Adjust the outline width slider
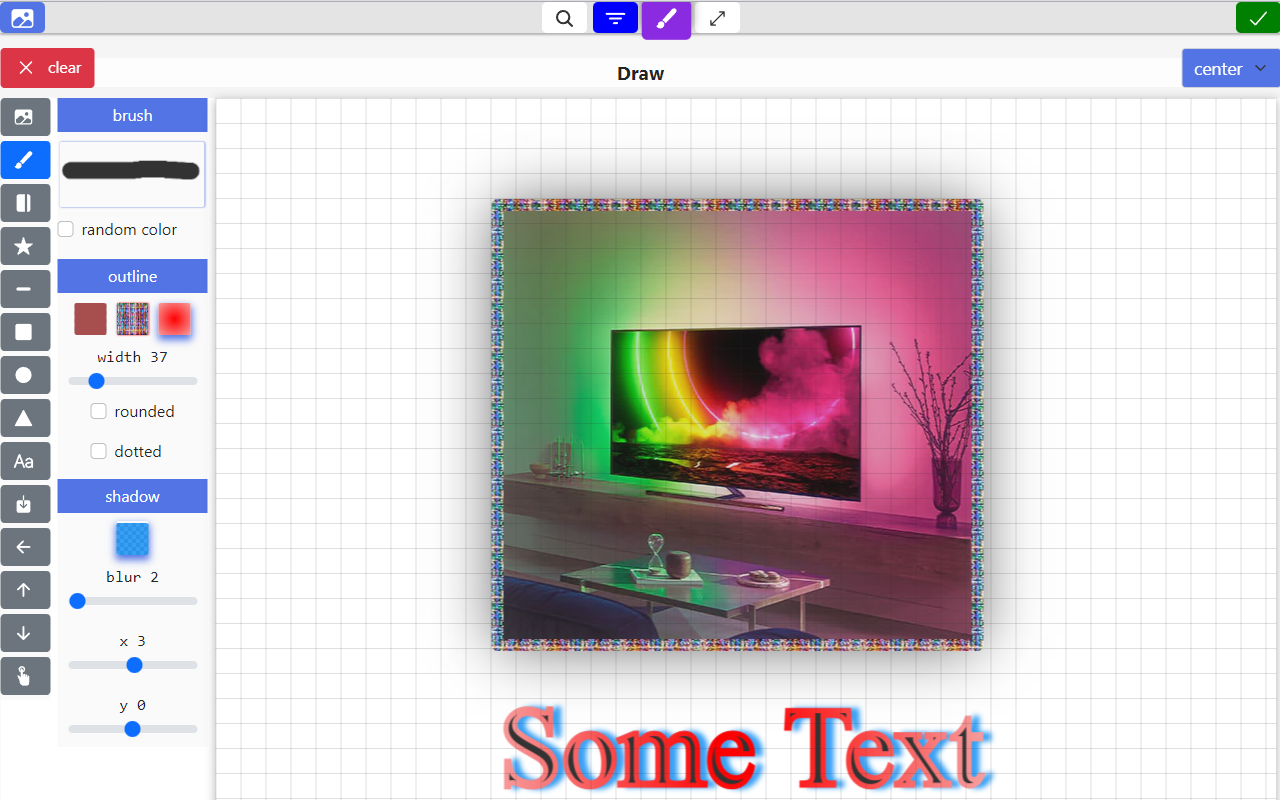This screenshot has height=800, width=1280. (132, 381)
